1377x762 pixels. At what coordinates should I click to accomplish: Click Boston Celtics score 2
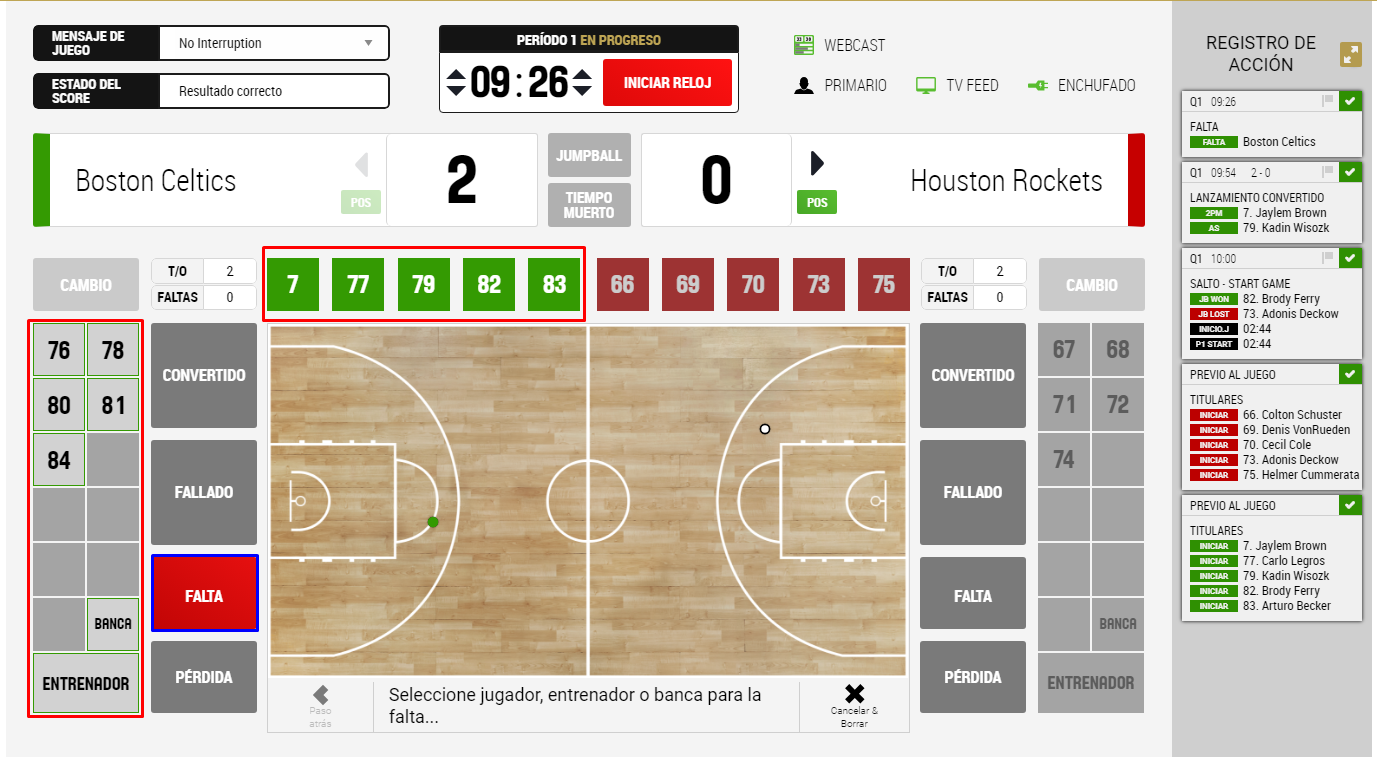[x=462, y=181]
